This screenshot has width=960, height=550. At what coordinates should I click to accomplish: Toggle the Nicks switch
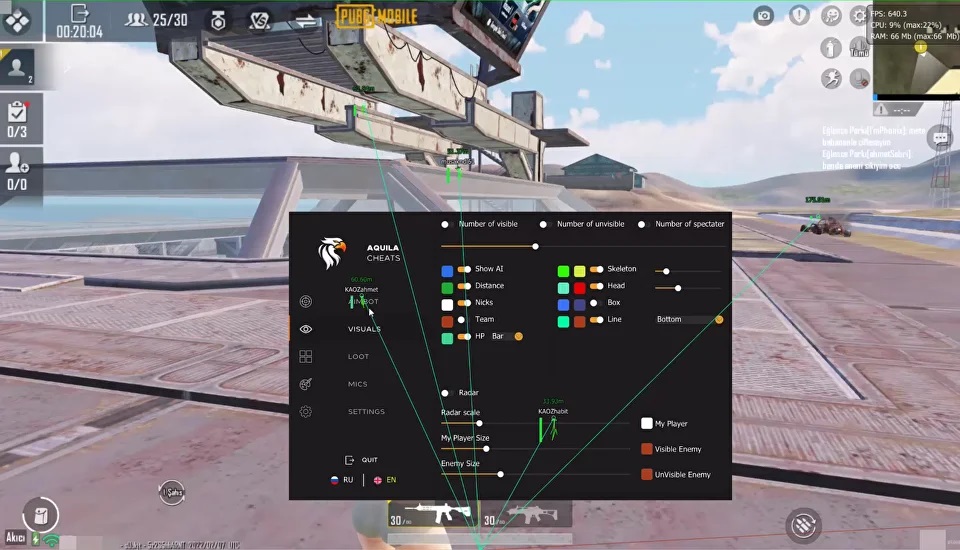pyautogui.click(x=464, y=303)
